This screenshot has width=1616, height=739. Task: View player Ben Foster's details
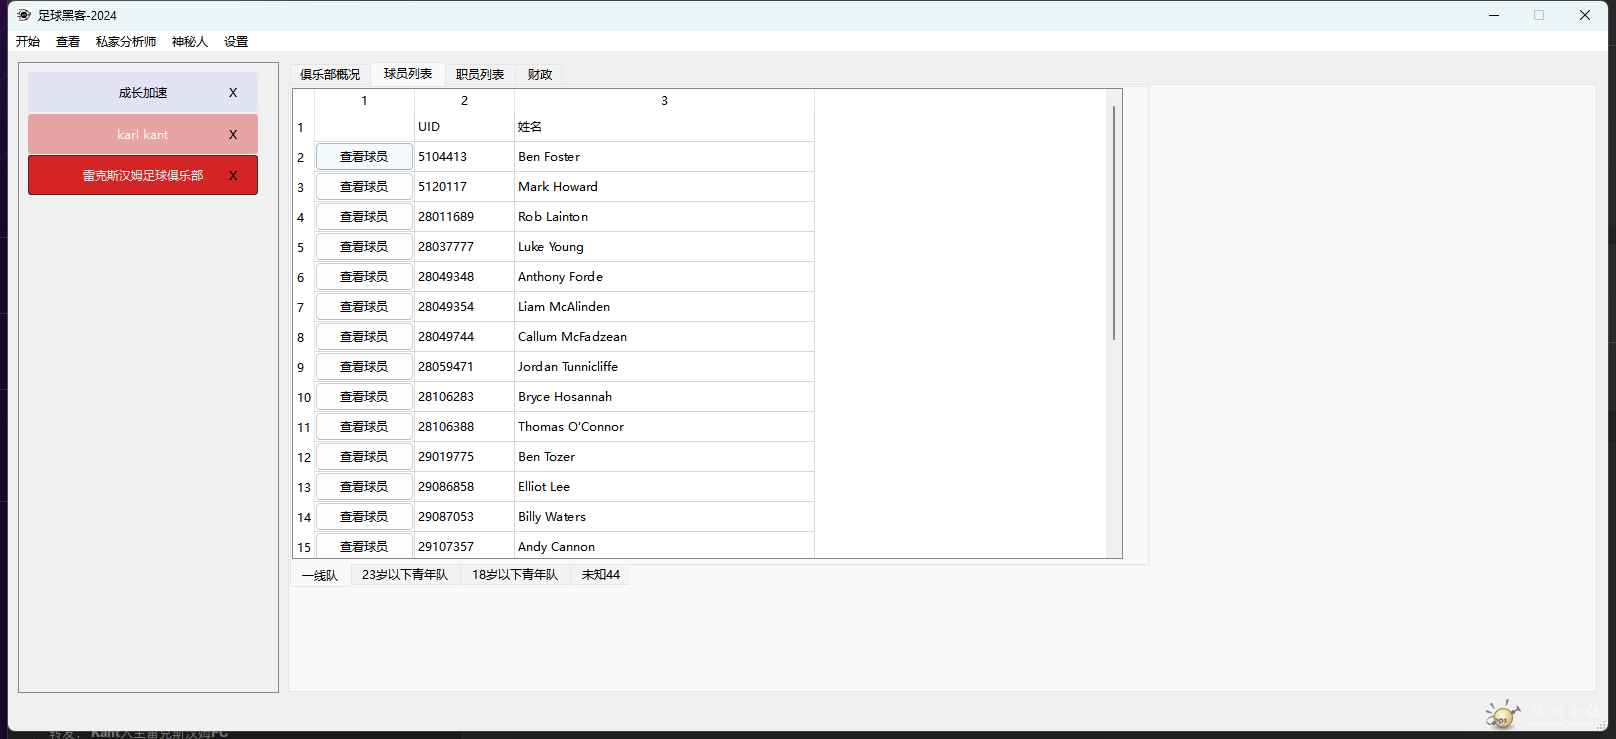pyautogui.click(x=364, y=157)
